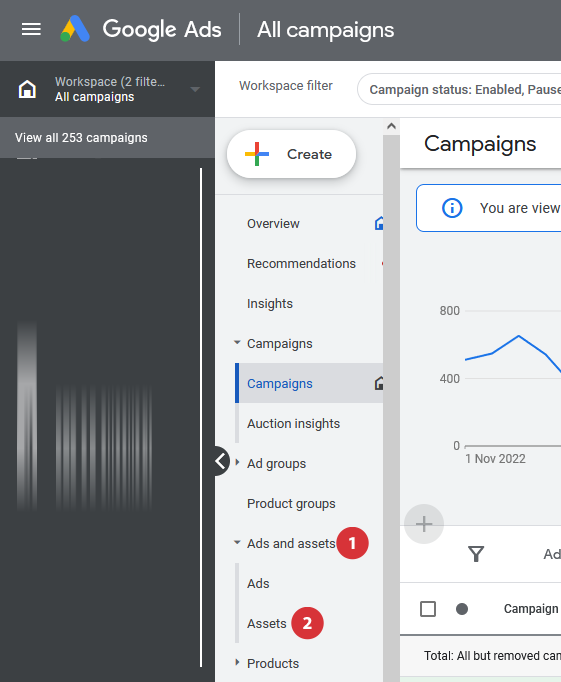Click home icon next to Campaigns item
561x682 pixels.
[379, 383]
